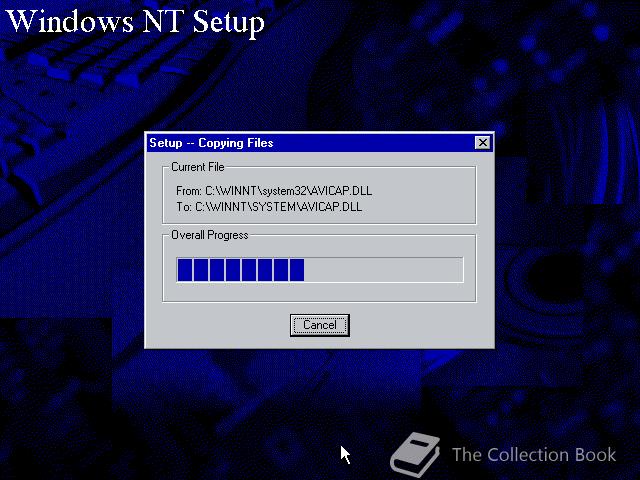
Task: Click the Overall Progress bar
Action: coord(320,270)
